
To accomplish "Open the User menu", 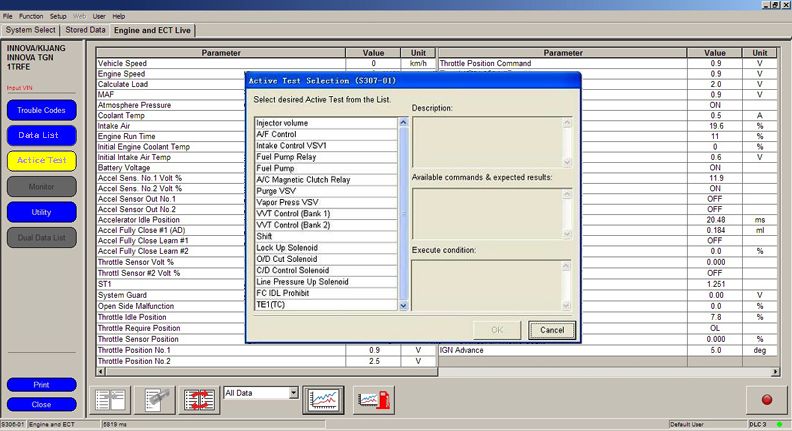I will [x=99, y=16].
